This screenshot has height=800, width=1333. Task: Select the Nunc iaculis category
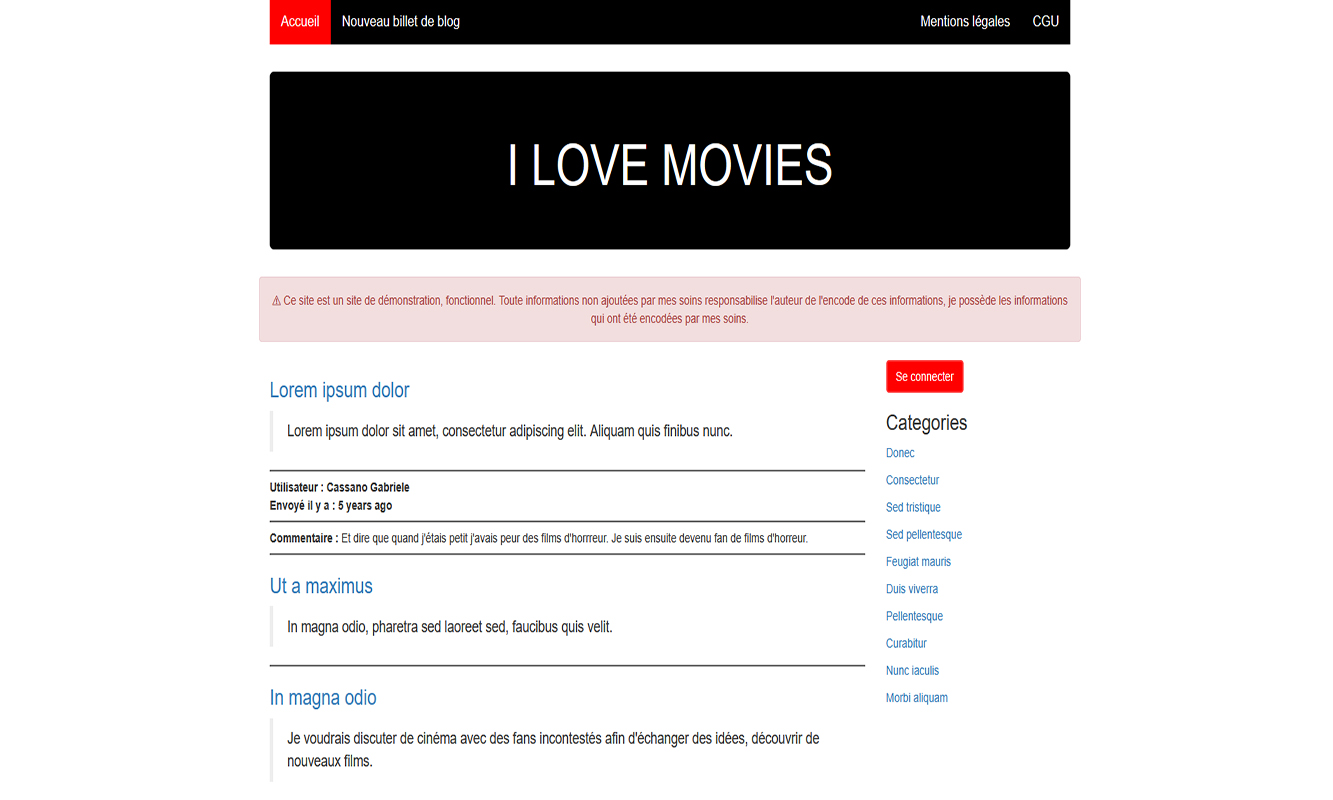tap(912, 670)
